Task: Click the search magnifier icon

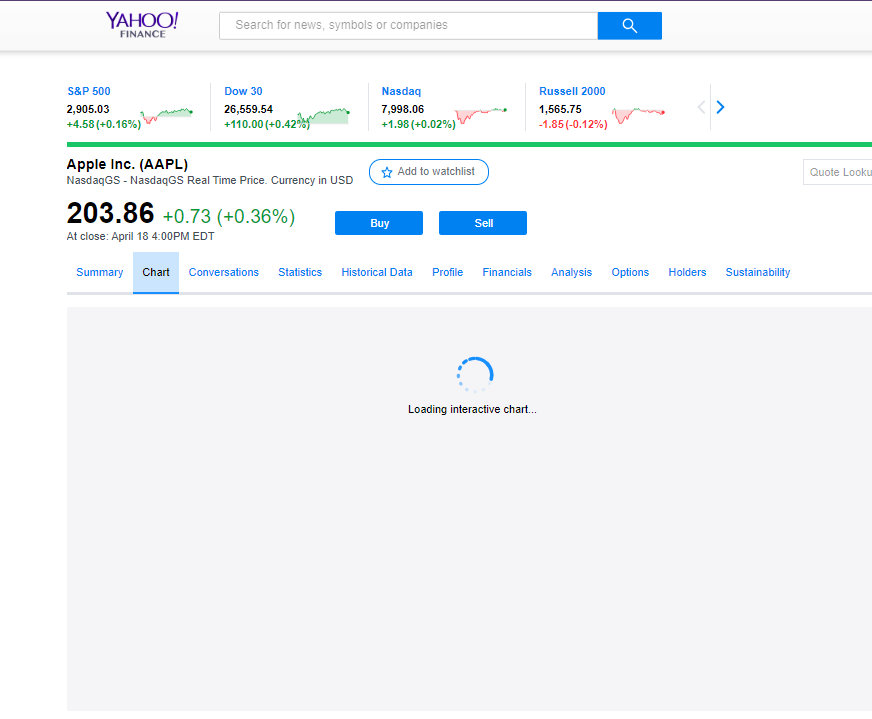Action: 629,25
